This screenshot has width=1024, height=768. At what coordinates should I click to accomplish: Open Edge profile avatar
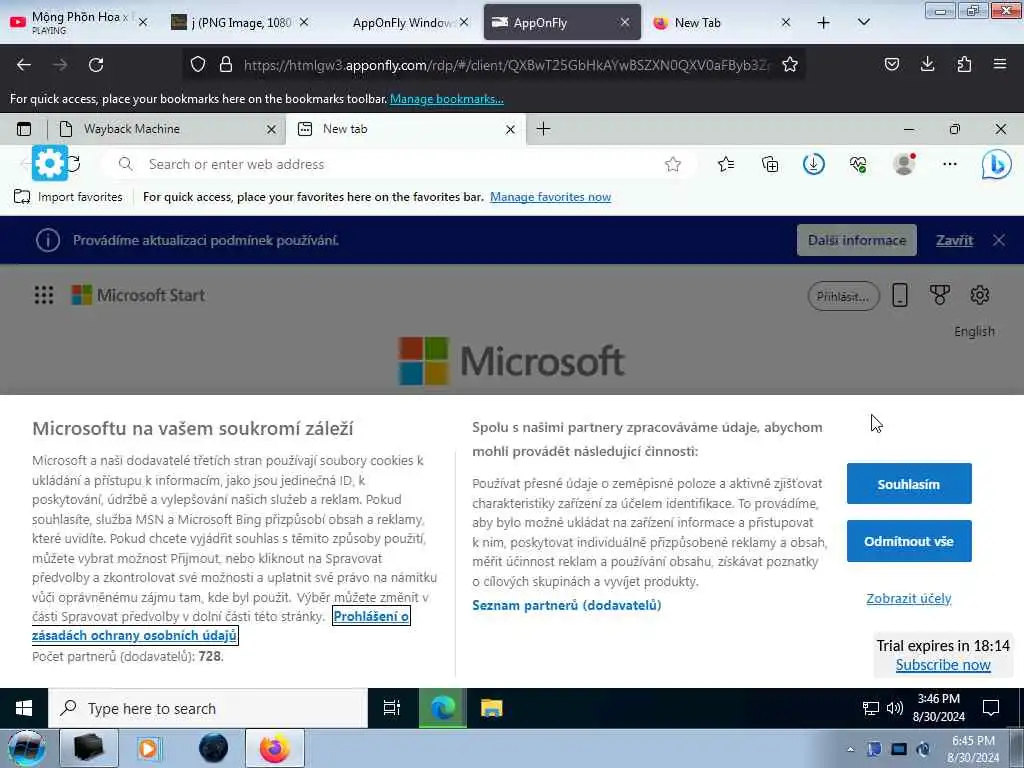(x=904, y=164)
